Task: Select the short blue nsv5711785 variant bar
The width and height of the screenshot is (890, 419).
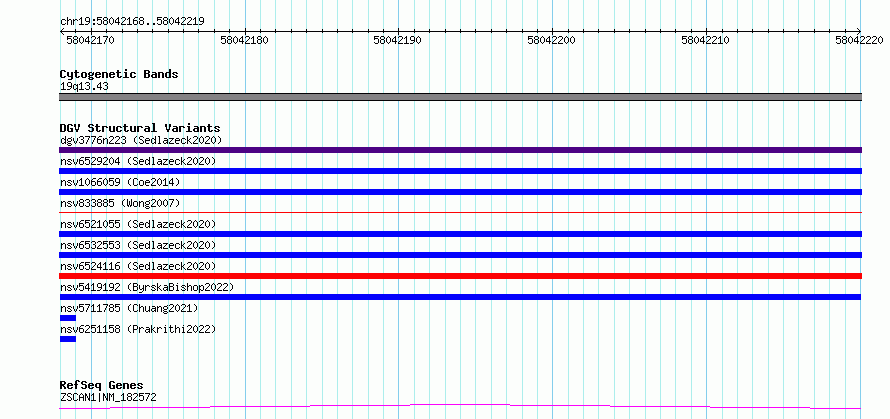Action: click(x=68, y=318)
